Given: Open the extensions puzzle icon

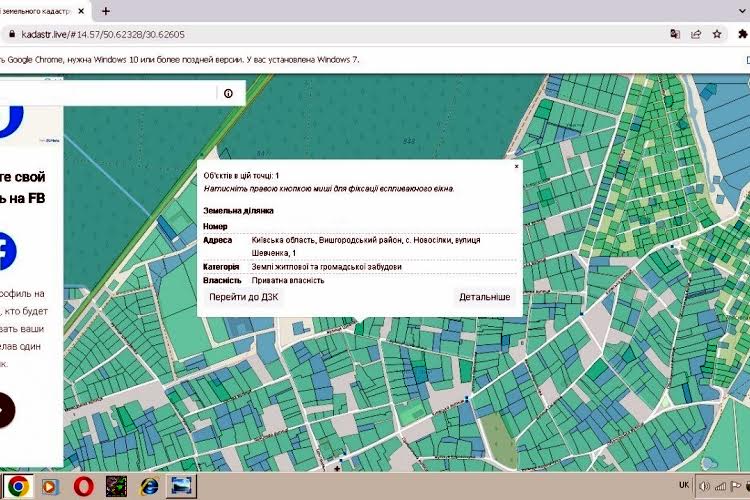Looking at the screenshot, I should click(742, 34).
